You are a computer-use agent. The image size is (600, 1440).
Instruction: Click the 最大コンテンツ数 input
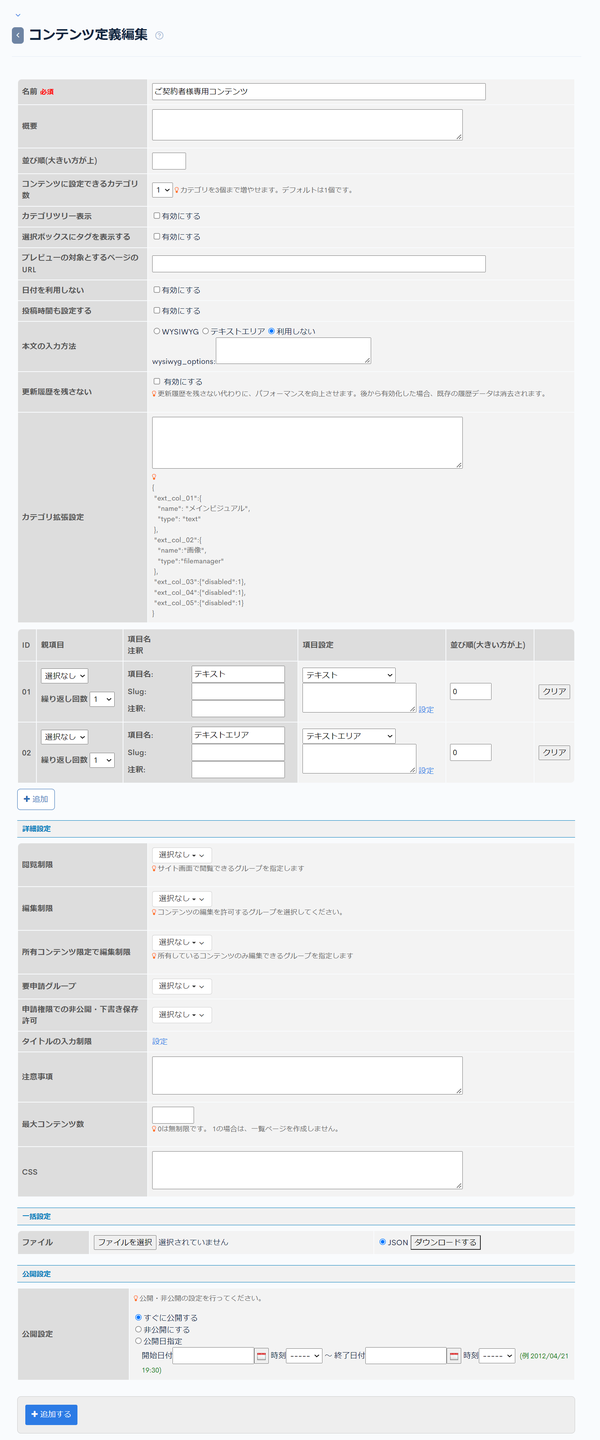173,1114
